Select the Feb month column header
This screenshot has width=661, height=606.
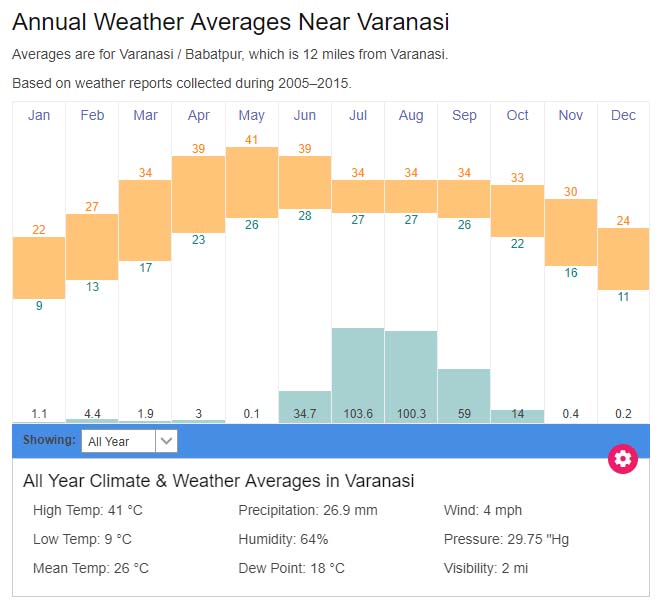pyautogui.click(x=92, y=115)
